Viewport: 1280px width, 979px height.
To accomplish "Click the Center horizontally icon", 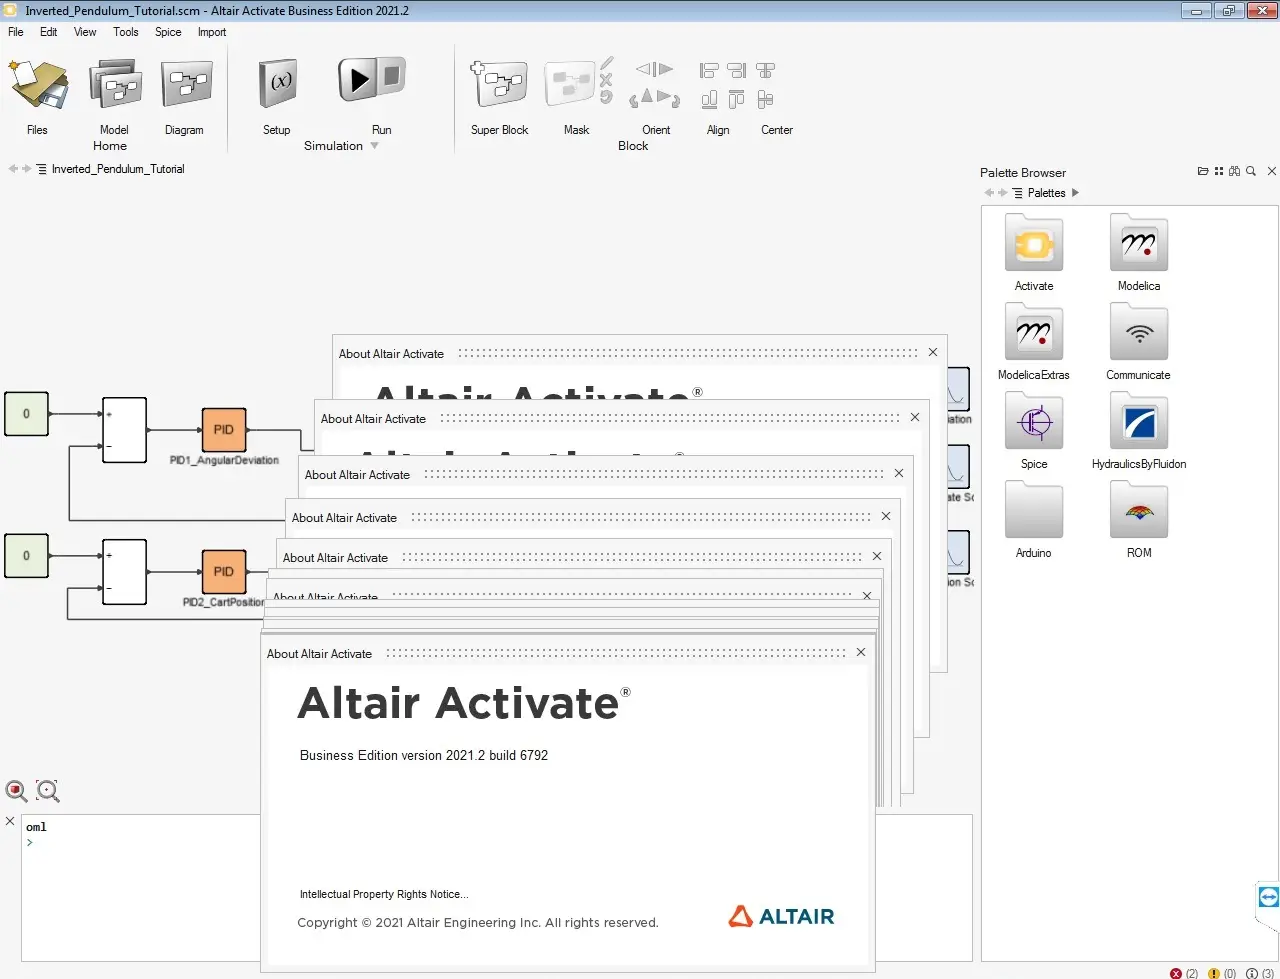I will point(766,70).
